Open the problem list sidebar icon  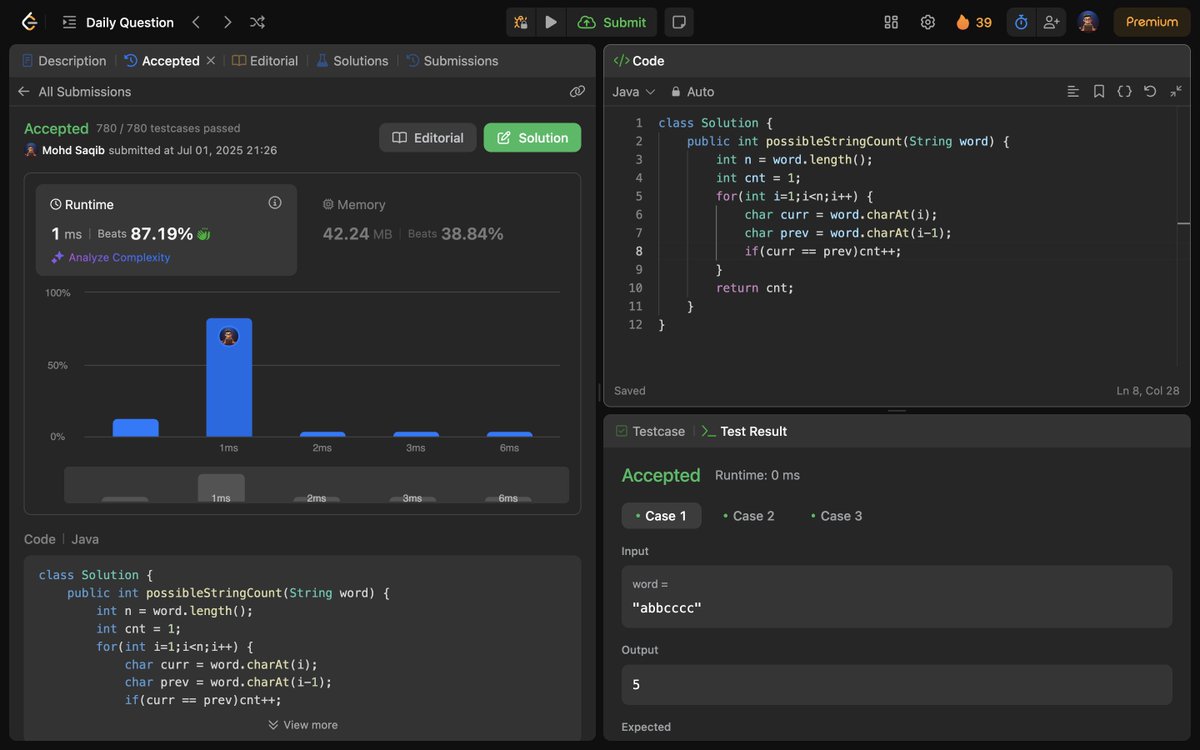coord(69,22)
